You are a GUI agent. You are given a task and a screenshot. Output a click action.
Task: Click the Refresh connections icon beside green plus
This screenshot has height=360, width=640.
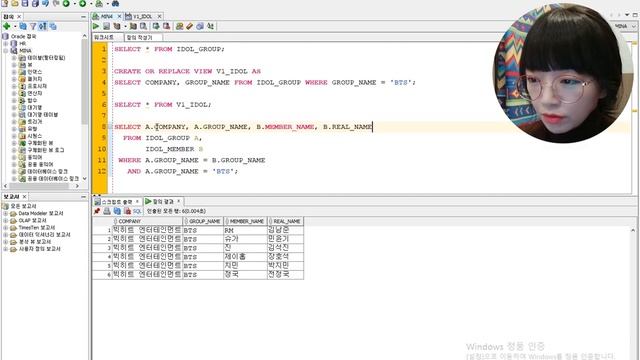point(23,26)
